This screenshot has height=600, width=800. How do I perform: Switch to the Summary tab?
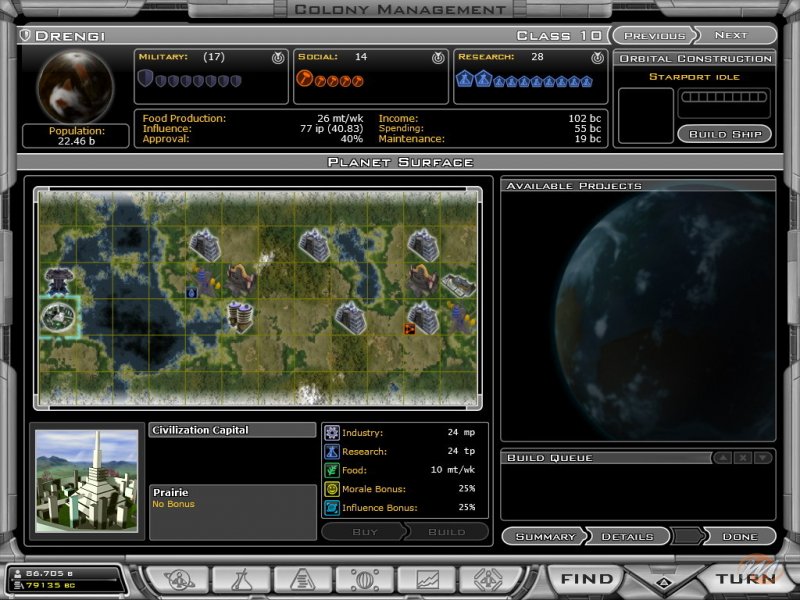[x=545, y=537]
